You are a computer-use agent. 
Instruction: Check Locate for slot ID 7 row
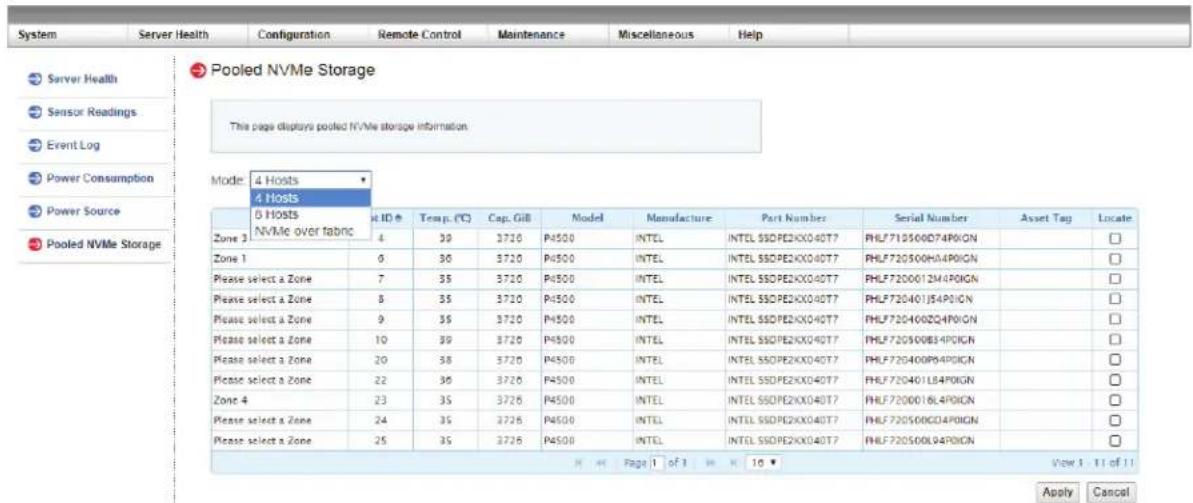1115,279
